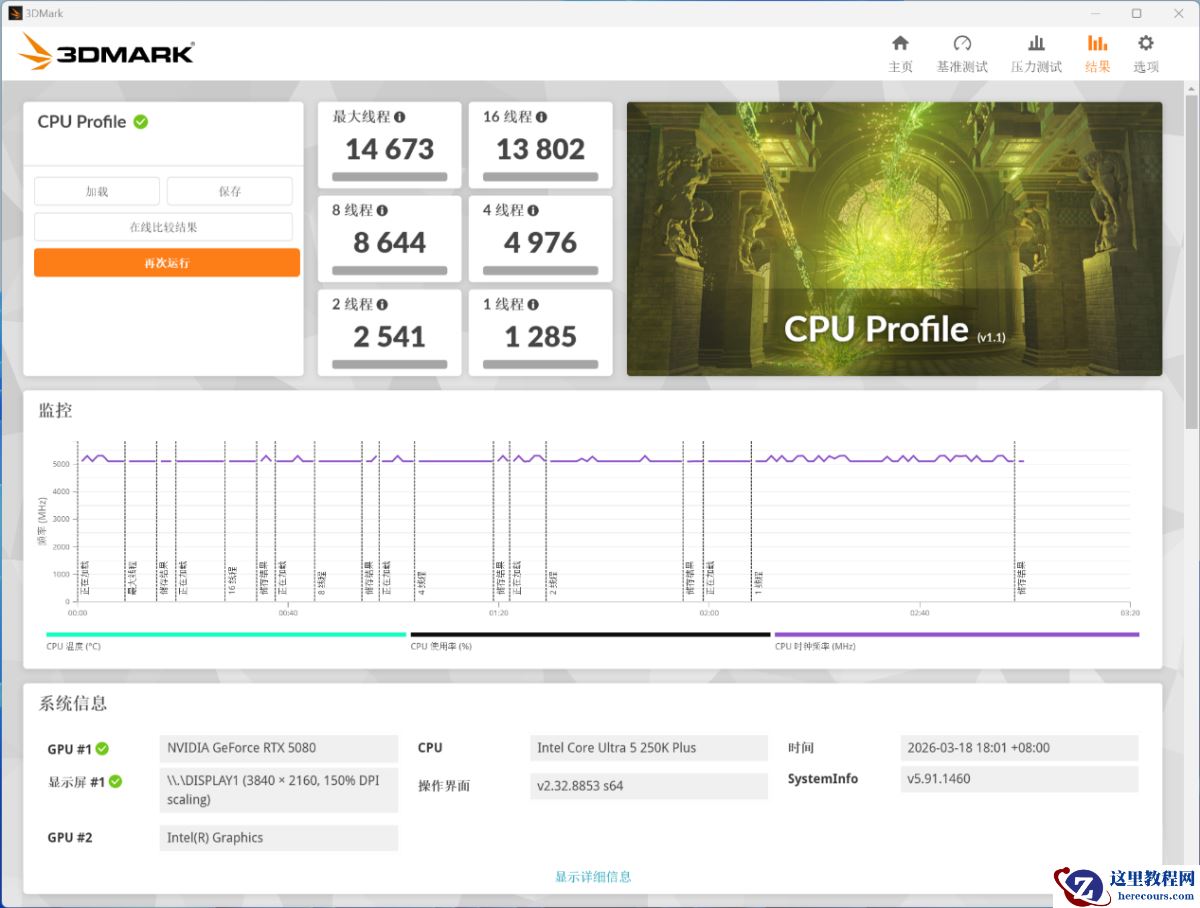Click the info icon beside 2 线程
This screenshot has height=908, width=1200.
click(x=382, y=305)
